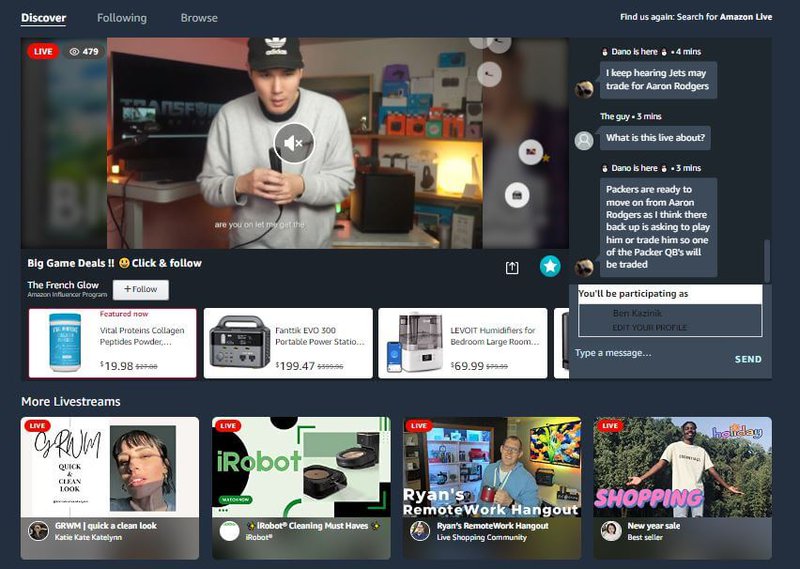
Task: Open The guy's grey profile avatar
Action: 584,140
